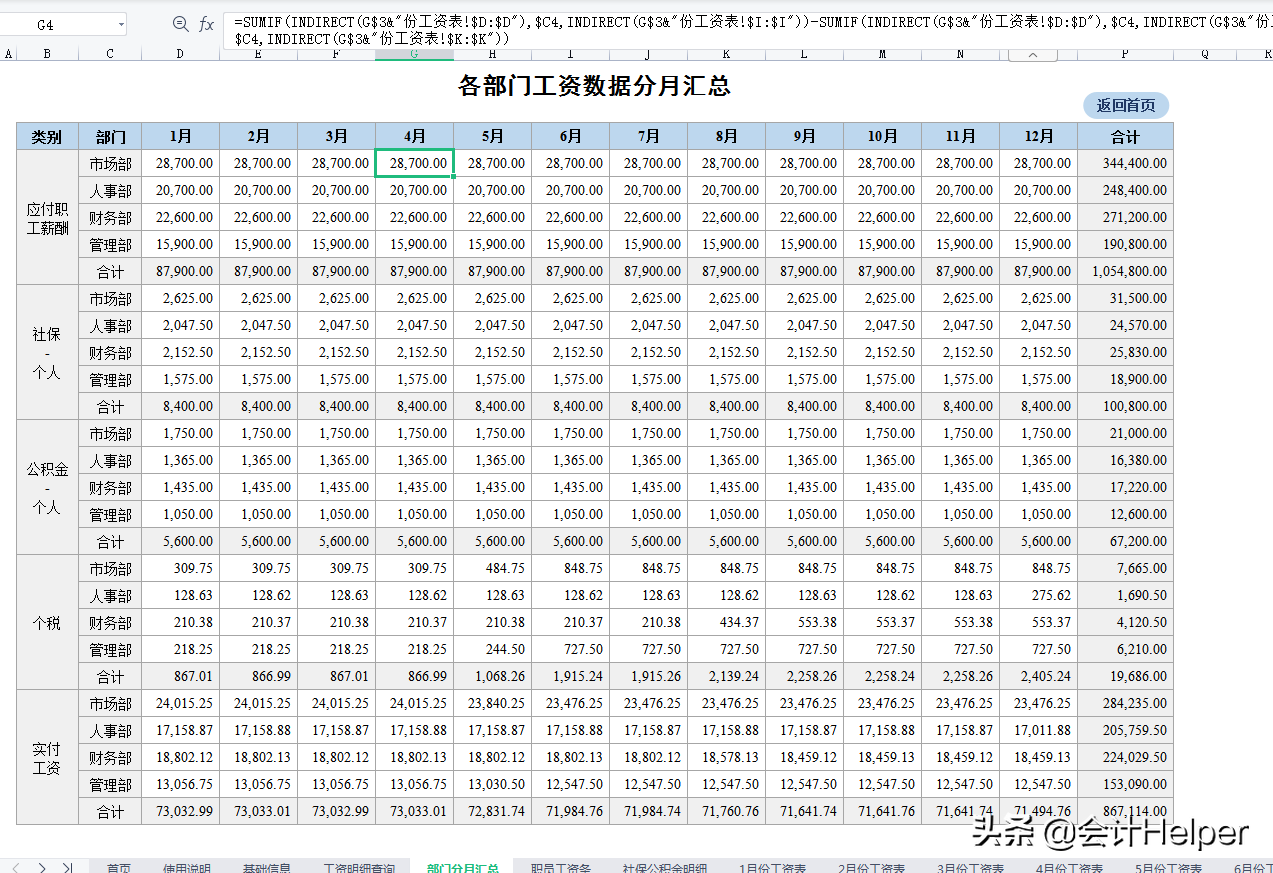
Task: Open the 职员工资条 sheet tab
Action: tap(561, 868)
